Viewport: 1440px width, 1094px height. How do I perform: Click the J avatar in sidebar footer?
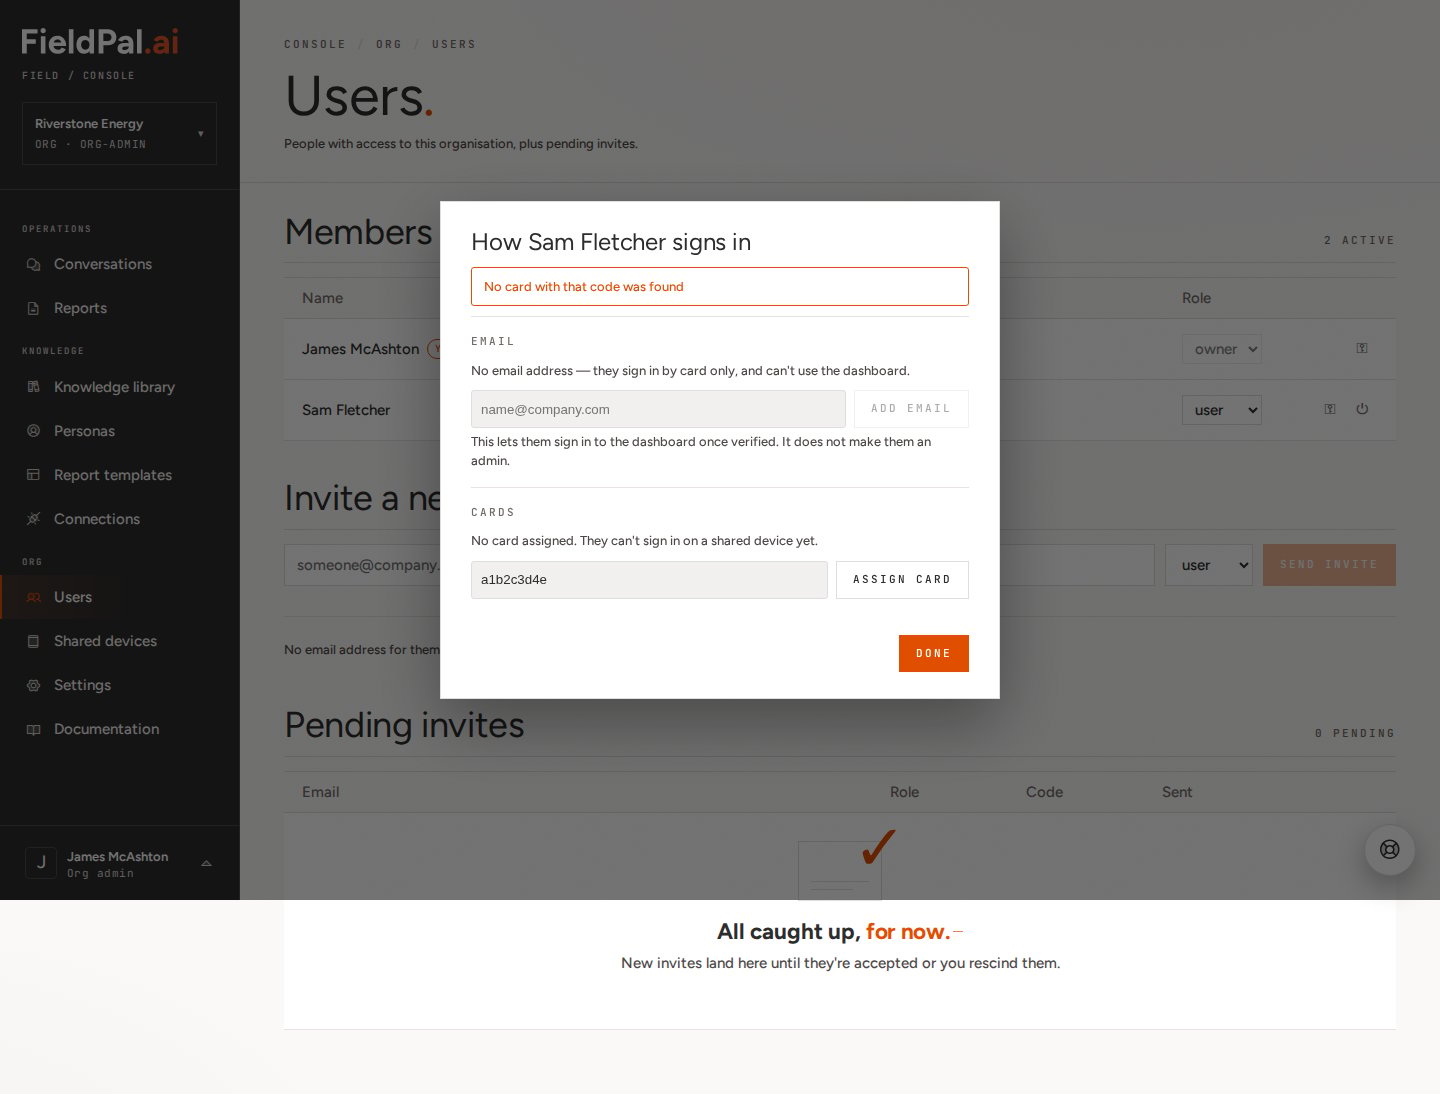[41, 862]
